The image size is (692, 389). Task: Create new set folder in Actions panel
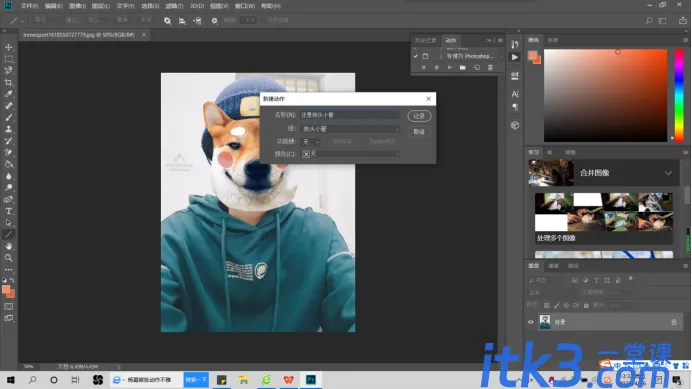coord(463,68)
